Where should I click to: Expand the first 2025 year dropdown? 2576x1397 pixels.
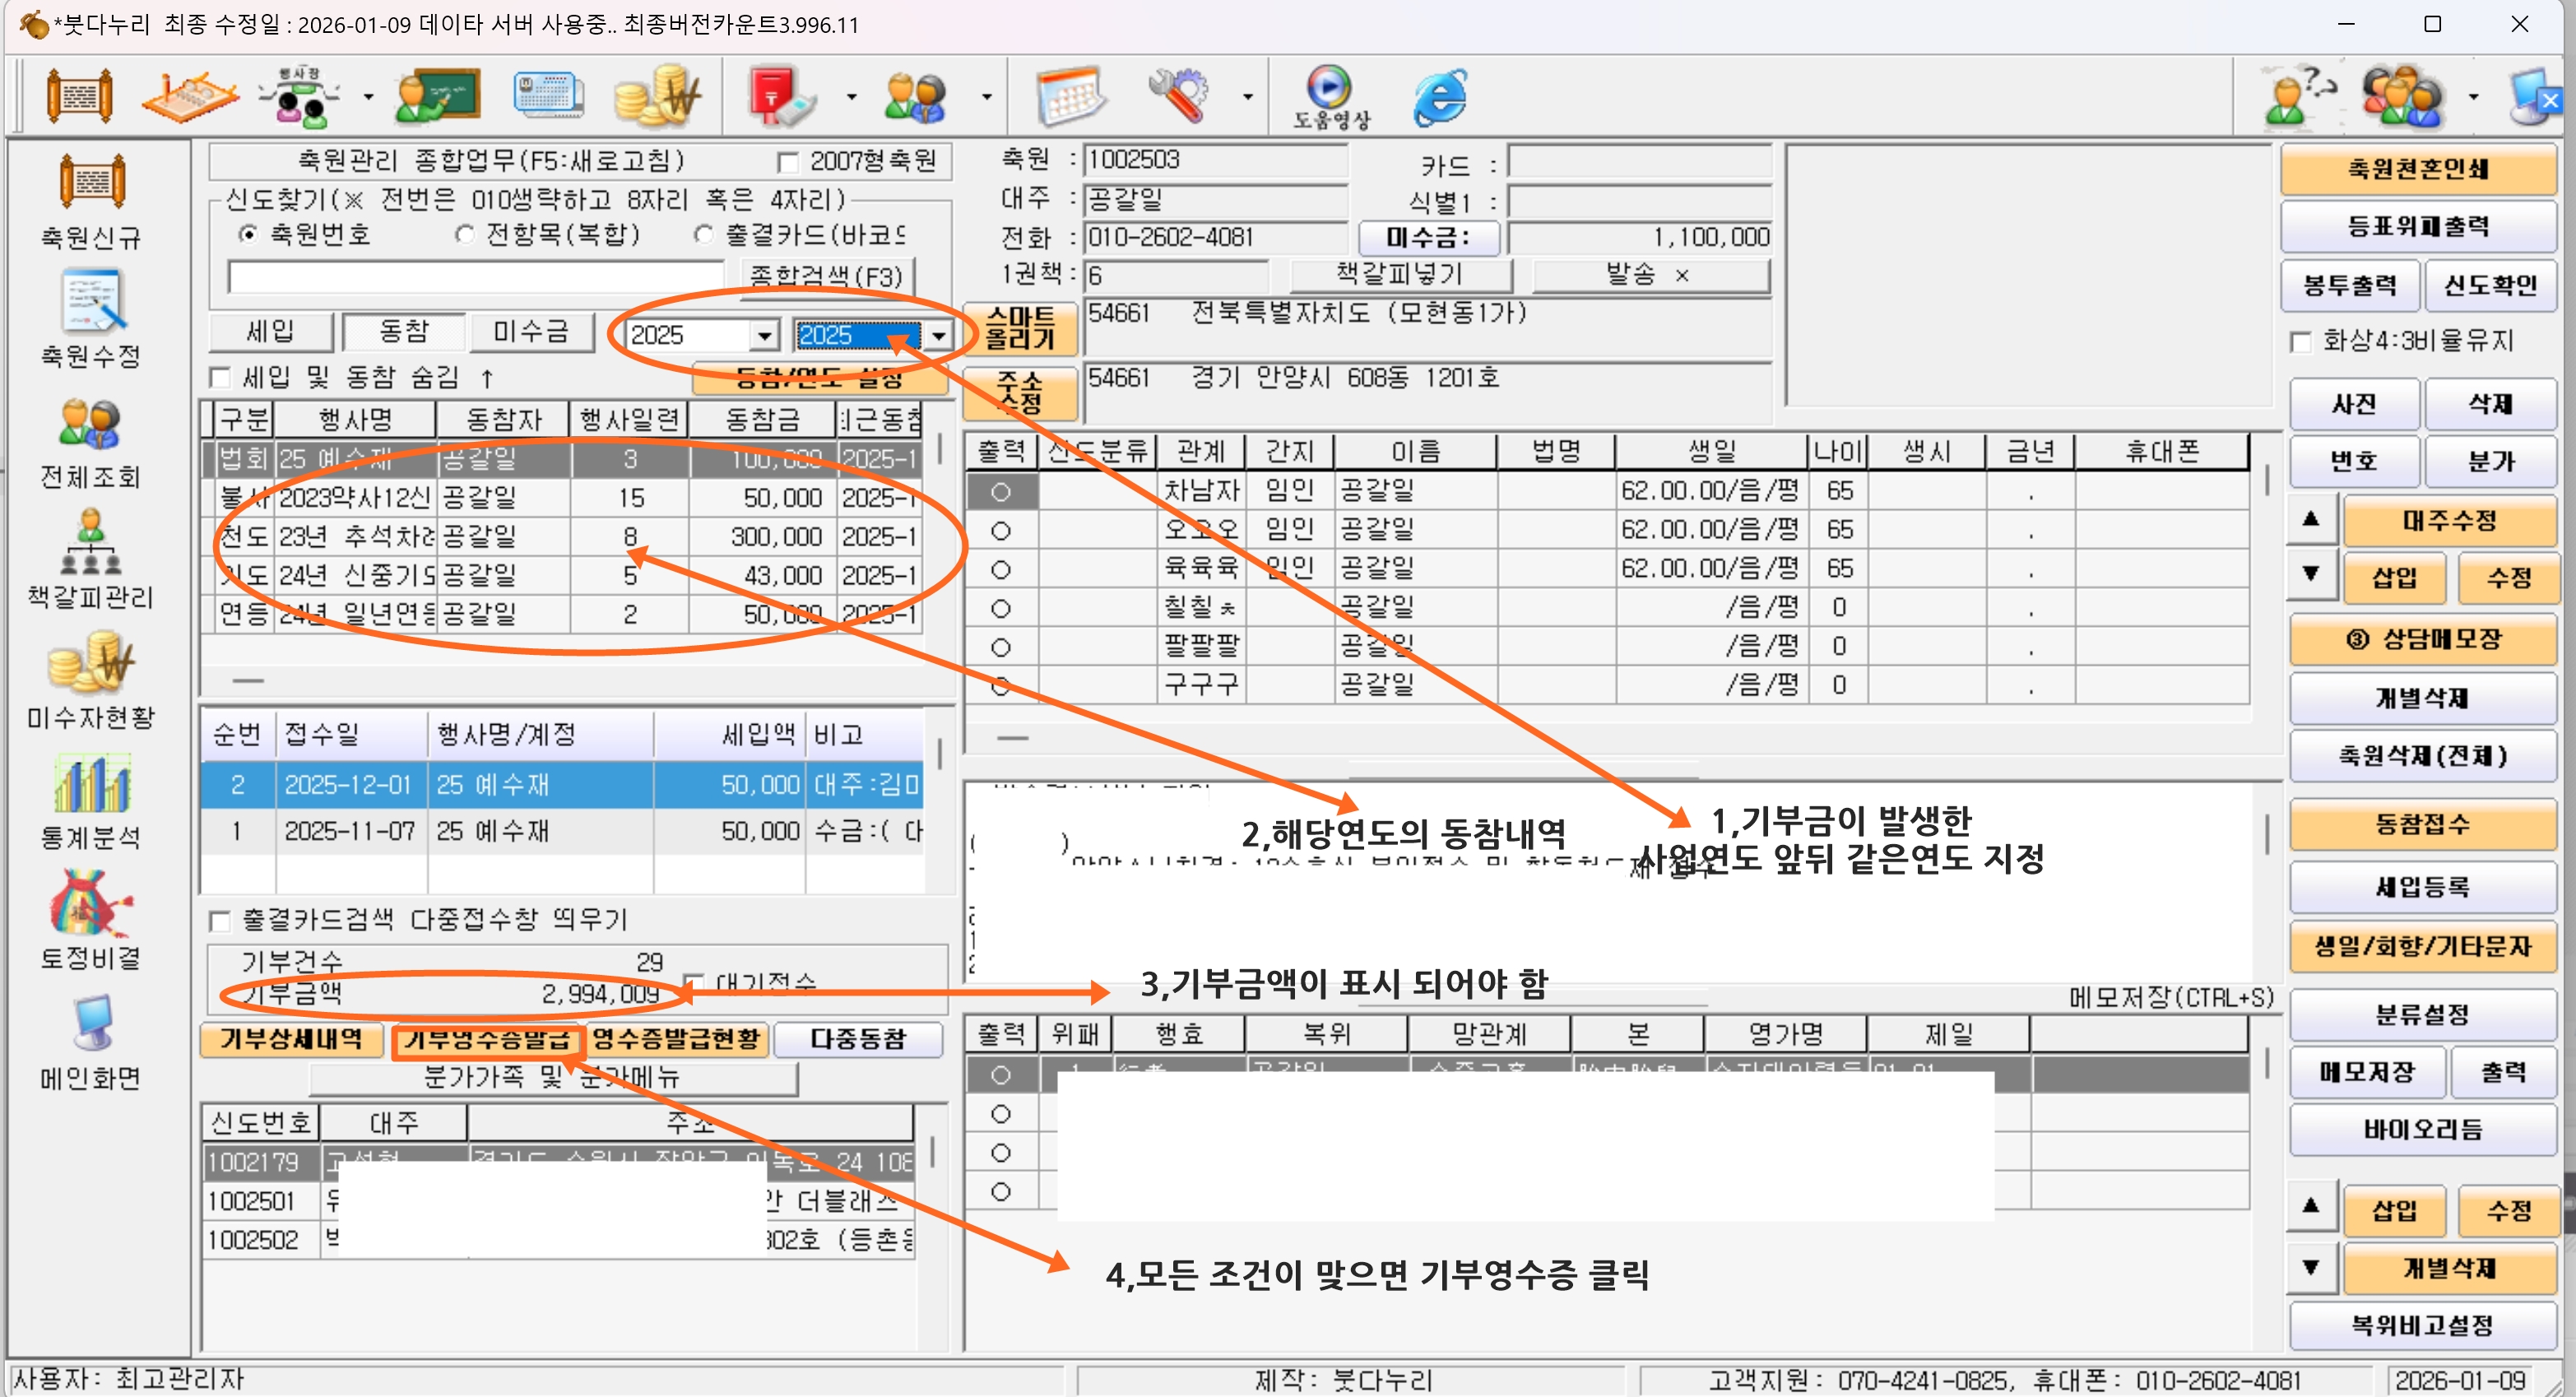[x=764, y=335]
